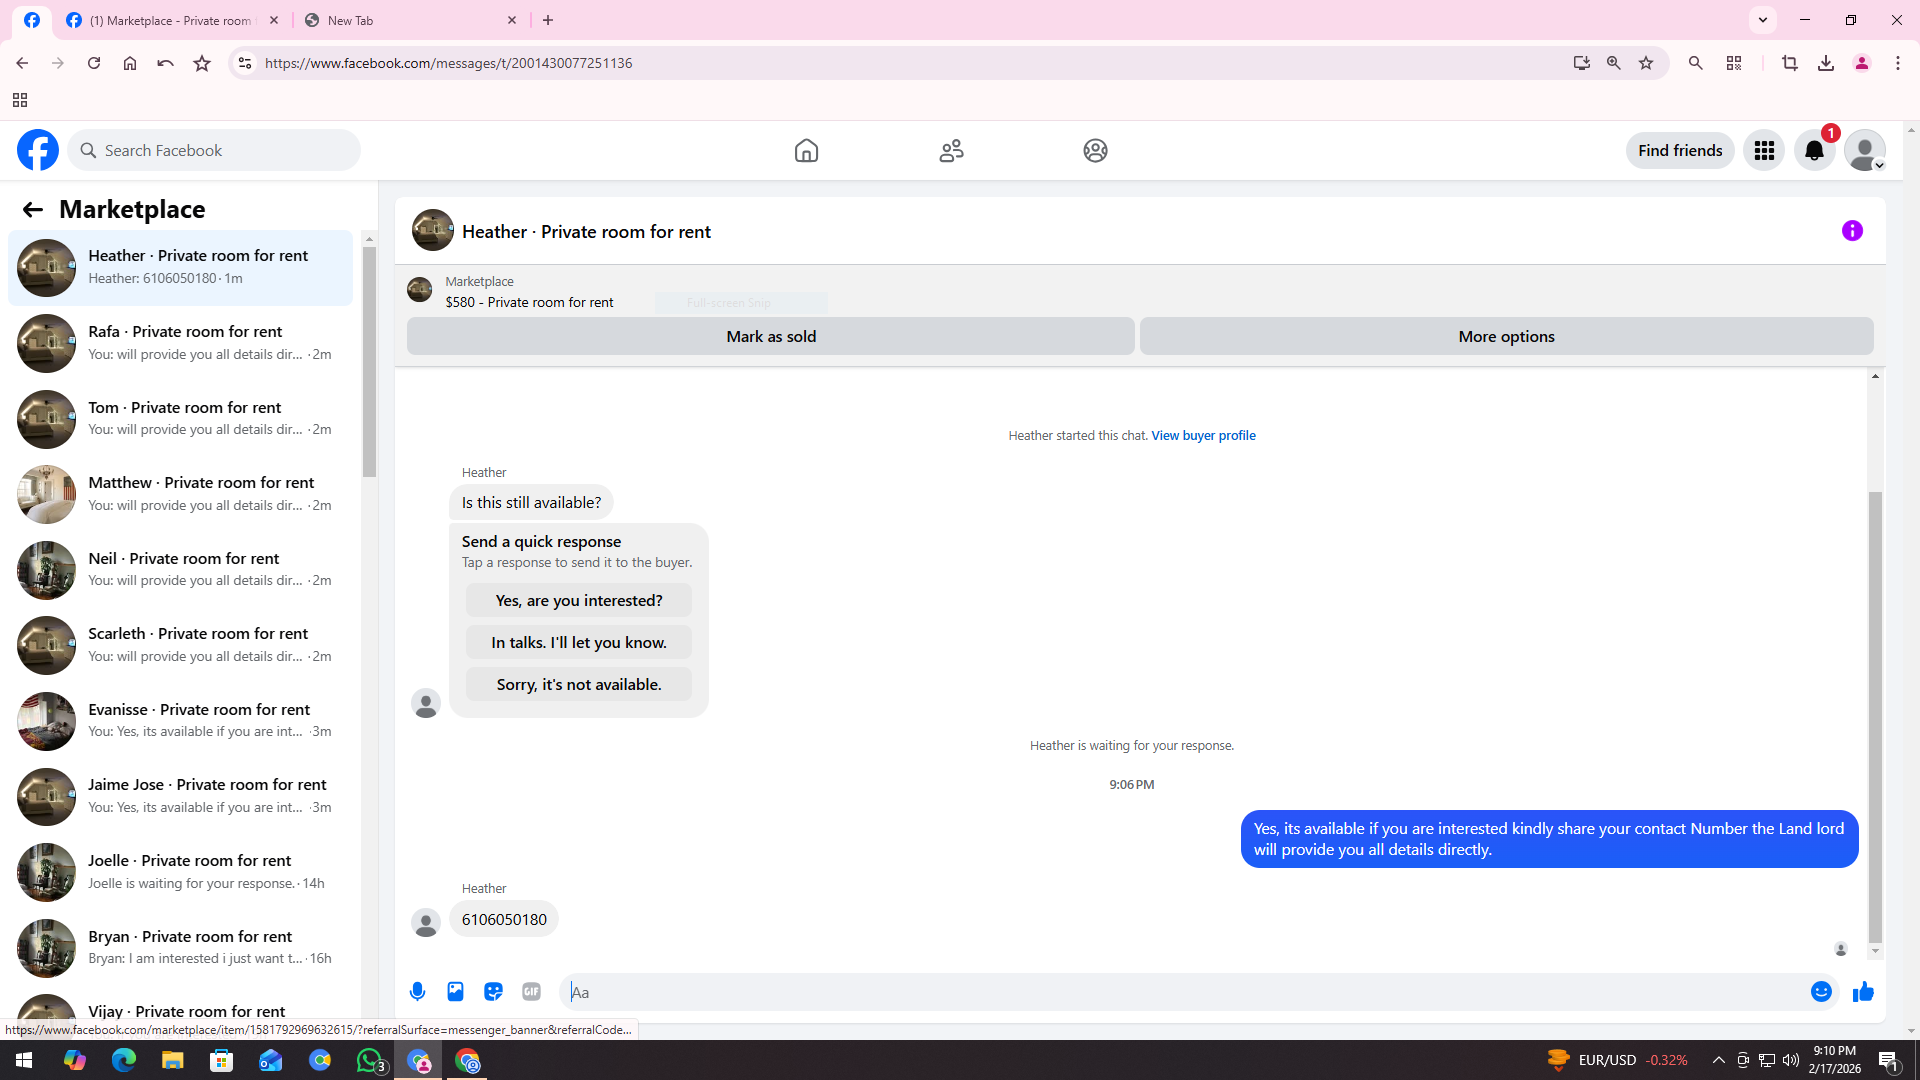
Task: Open conversation information purple icon
Action: click(x=1852, y=231)
